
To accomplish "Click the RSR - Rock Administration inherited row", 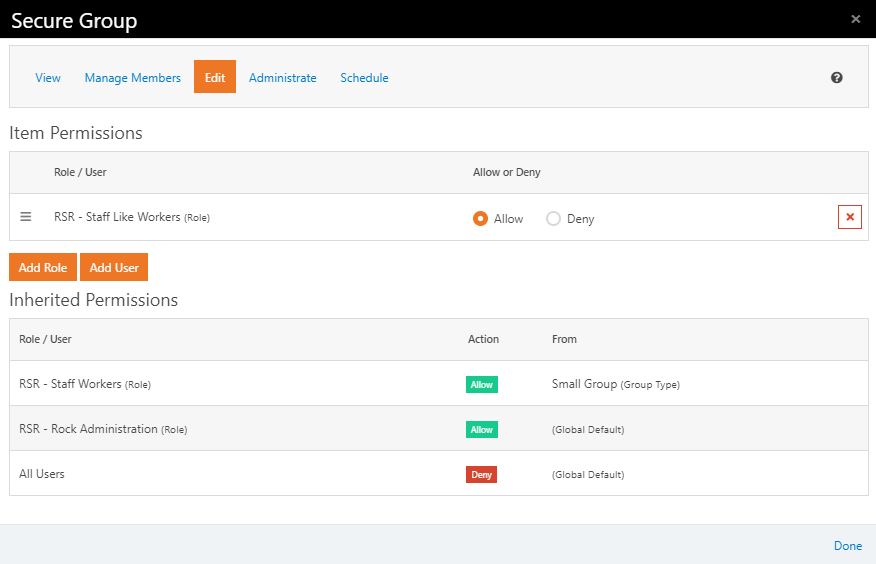I will (439, 429).
